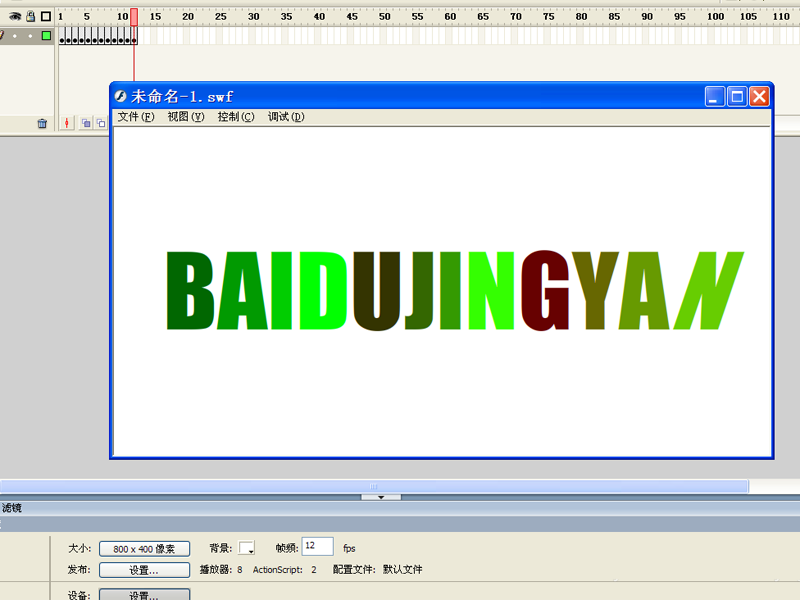Open the 调试(D) menu in the SWF window
Viewport: 800px width, 600px height.
pyautogui.click(x=286, y=117)
